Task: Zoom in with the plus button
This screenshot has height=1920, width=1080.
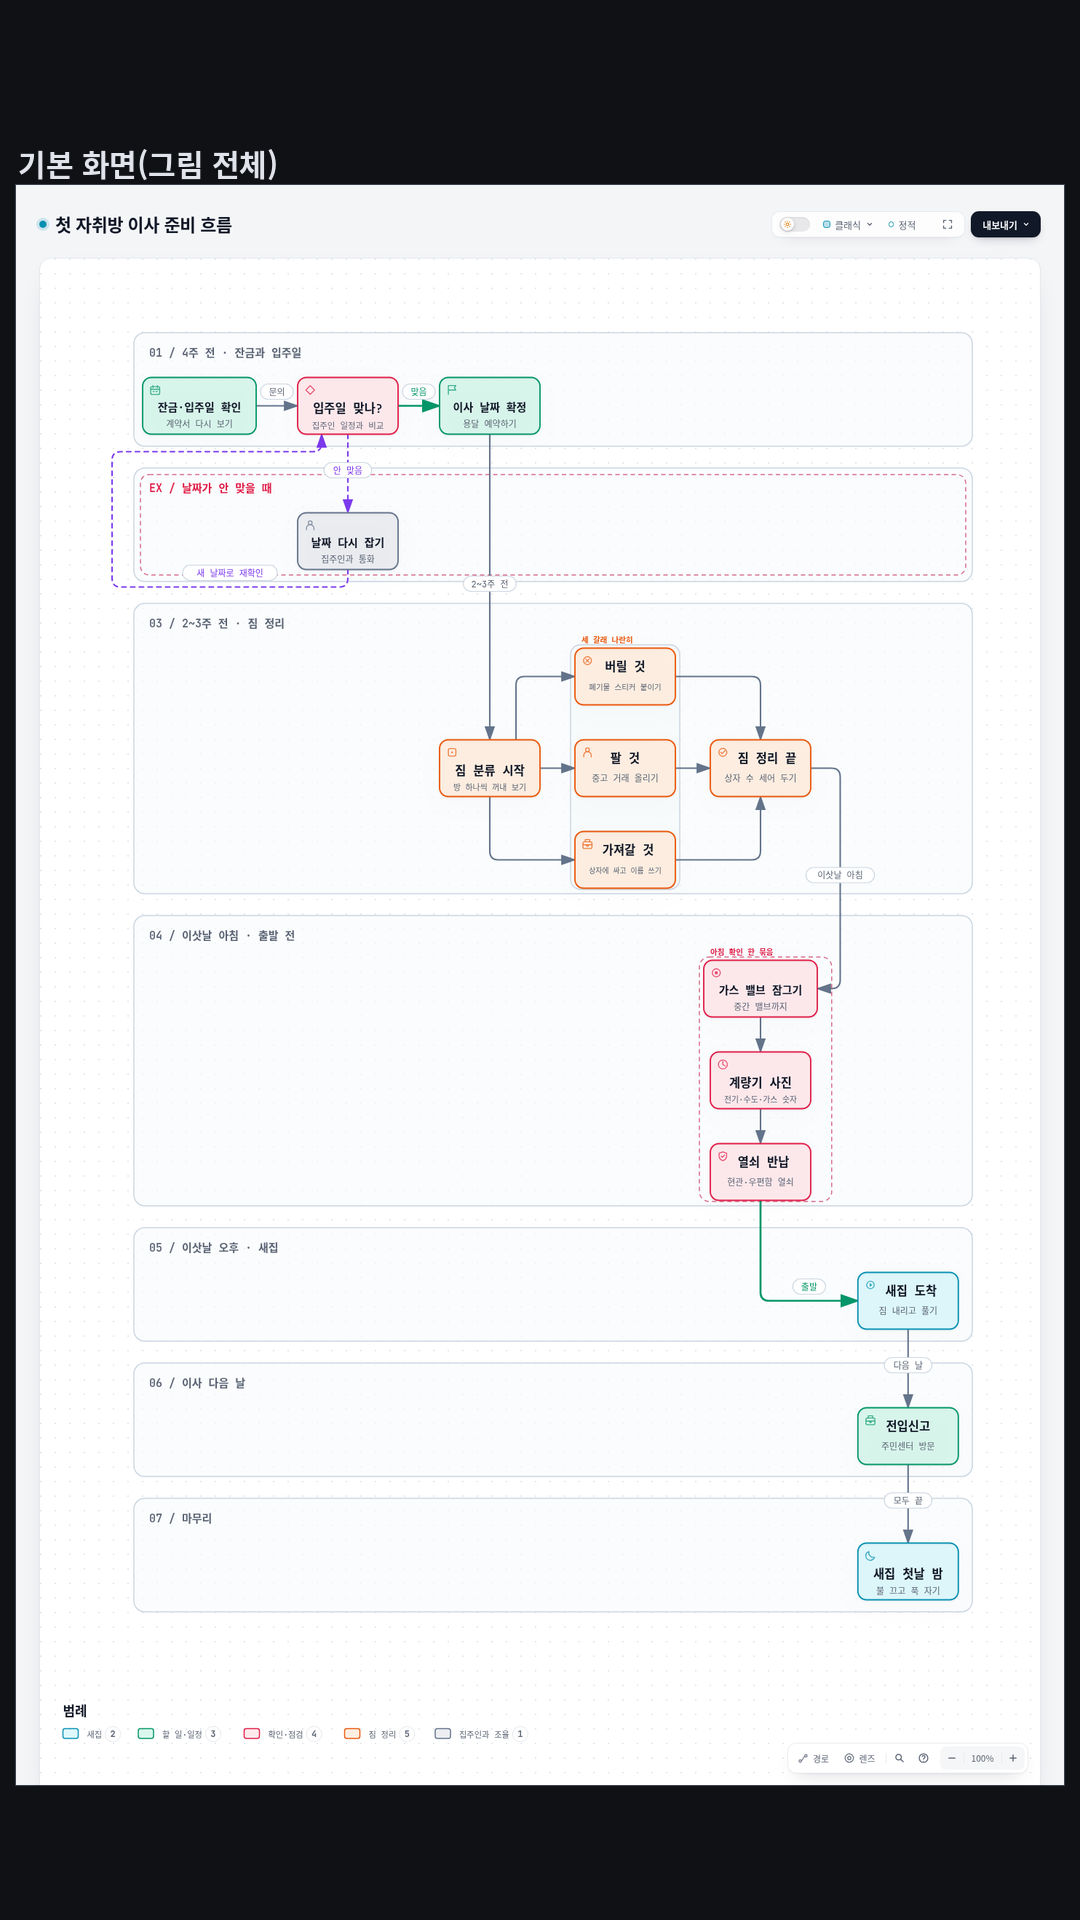Action: click(x=1013, y=1758)
